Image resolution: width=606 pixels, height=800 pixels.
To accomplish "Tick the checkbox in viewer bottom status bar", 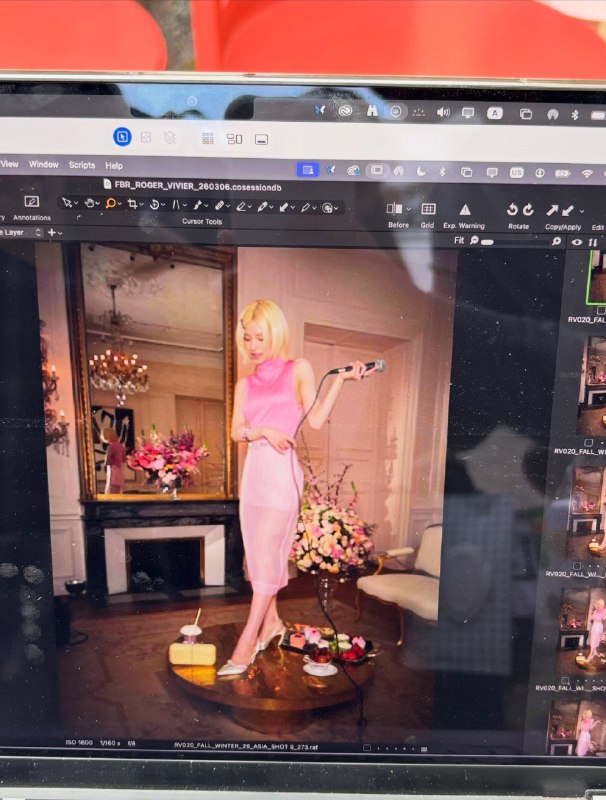I will coord(366,747).
